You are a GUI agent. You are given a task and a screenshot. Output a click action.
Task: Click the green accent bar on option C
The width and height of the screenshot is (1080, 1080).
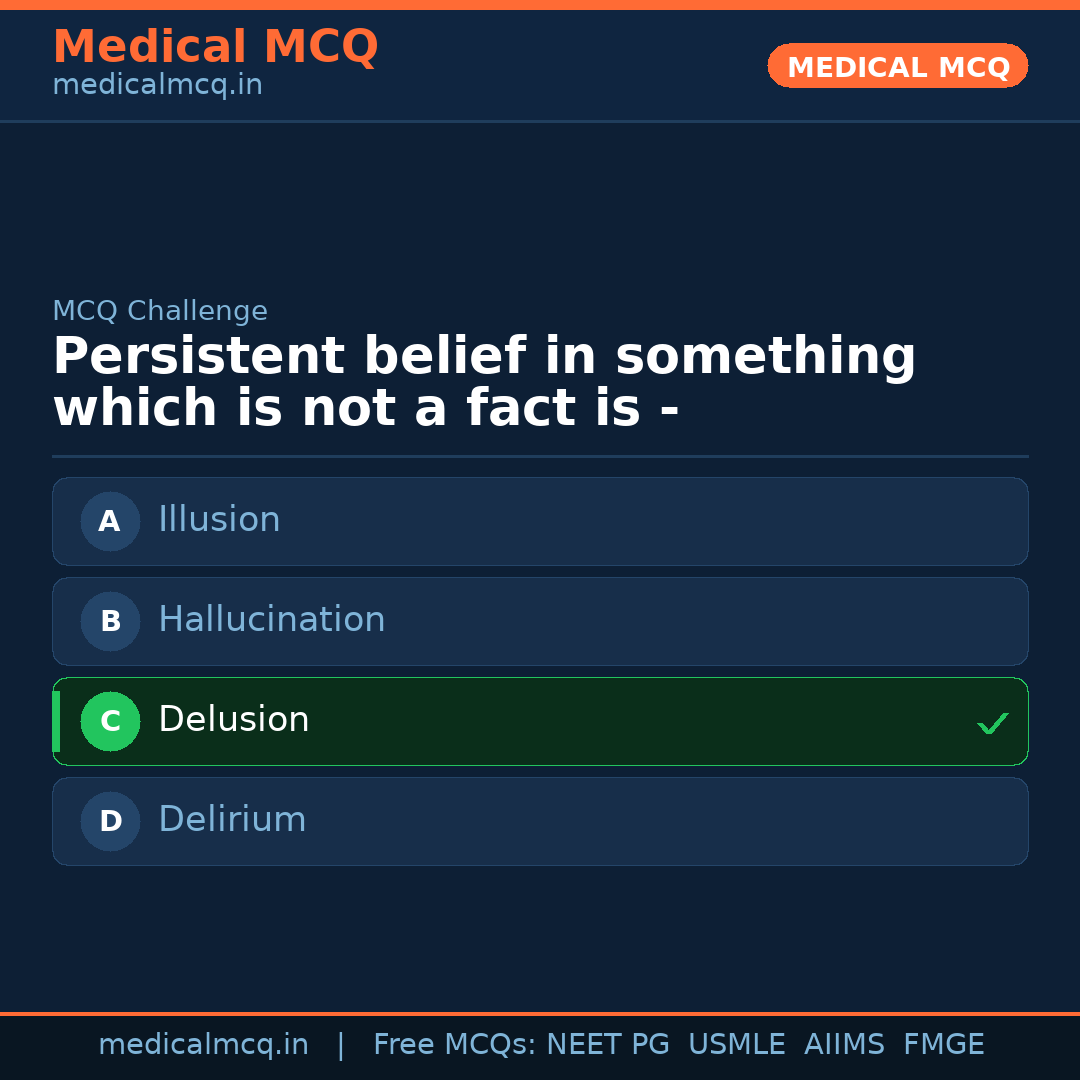tap(56, 721)
